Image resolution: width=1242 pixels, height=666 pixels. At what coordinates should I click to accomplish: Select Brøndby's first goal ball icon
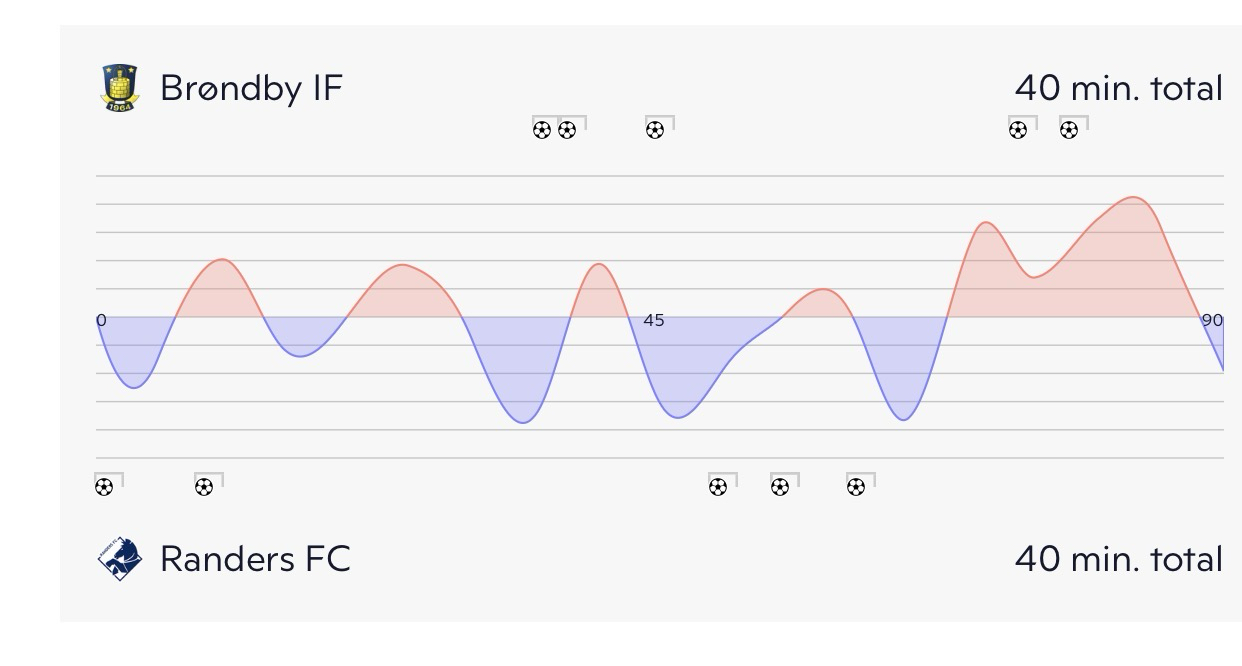coord(542,130)
